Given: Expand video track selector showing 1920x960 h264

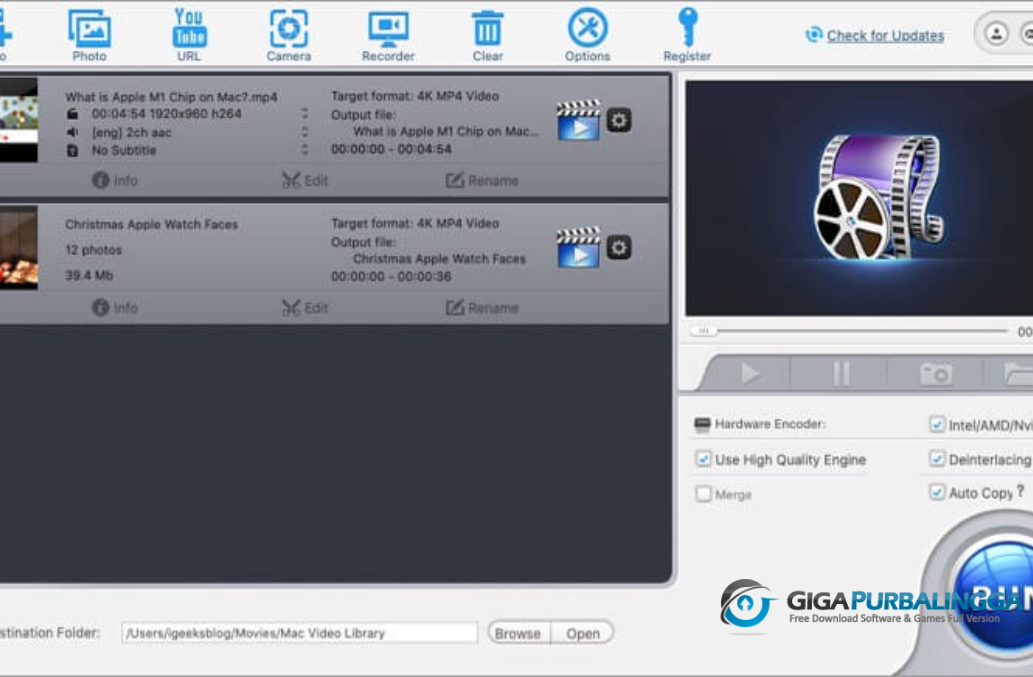Looking at the screenshot, I should [x=304, y=113].
